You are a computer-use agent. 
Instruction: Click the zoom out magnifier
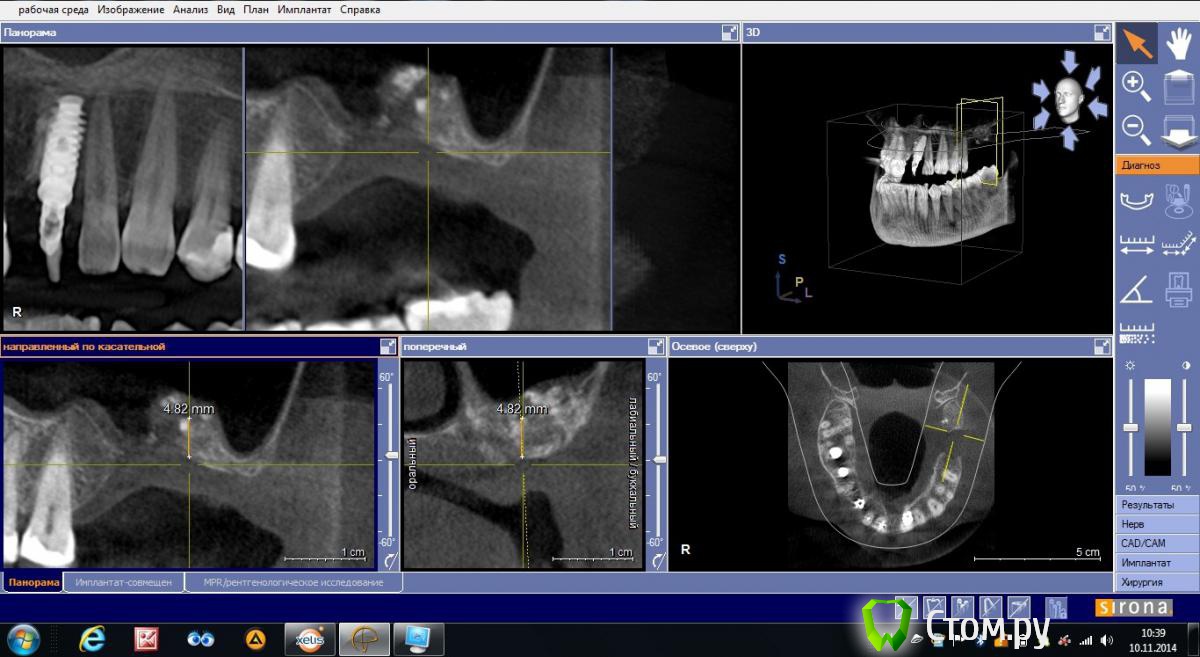point(1136,129)
